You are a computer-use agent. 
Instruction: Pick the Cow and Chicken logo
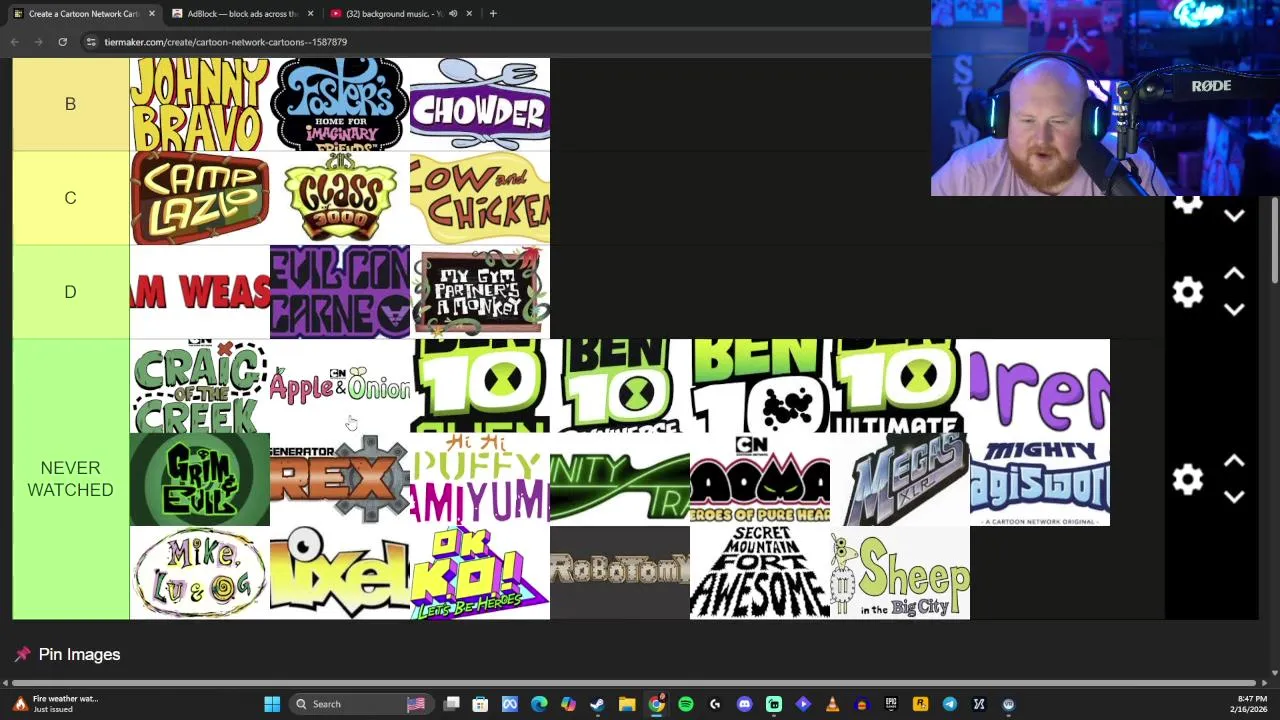coord(480,198)
